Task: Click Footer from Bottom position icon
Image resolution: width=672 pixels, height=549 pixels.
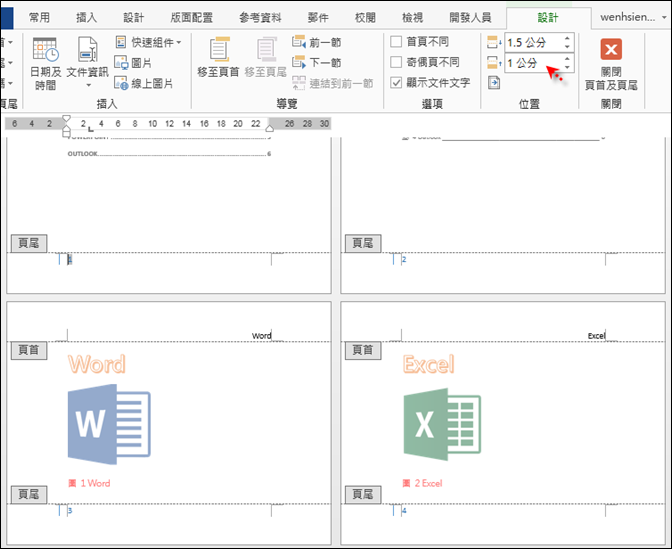Action: tap(494, 63)
